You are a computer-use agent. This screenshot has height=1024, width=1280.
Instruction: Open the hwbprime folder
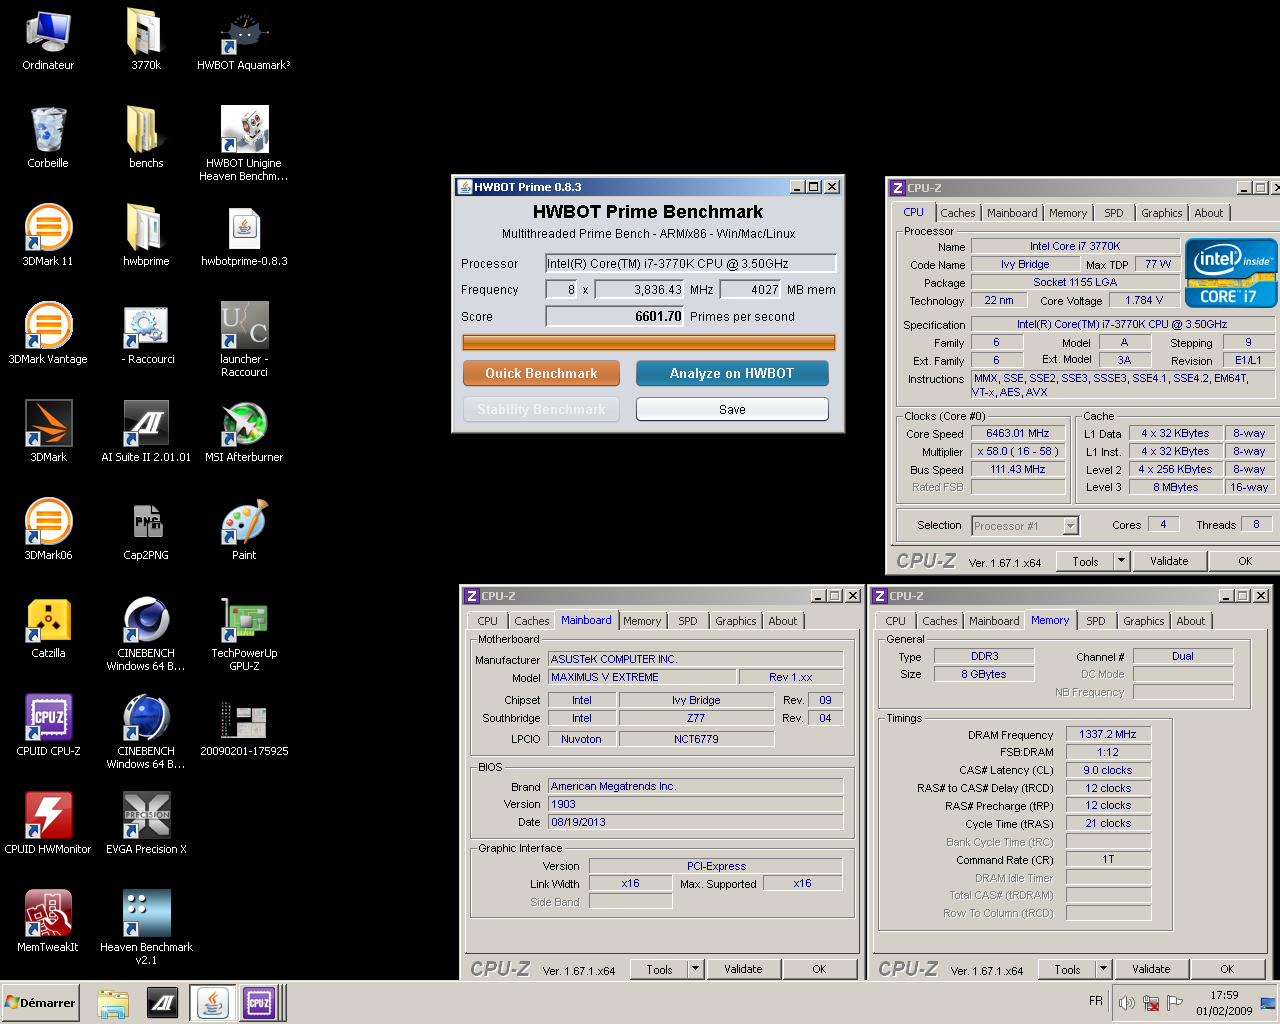(x=146, y=236)
